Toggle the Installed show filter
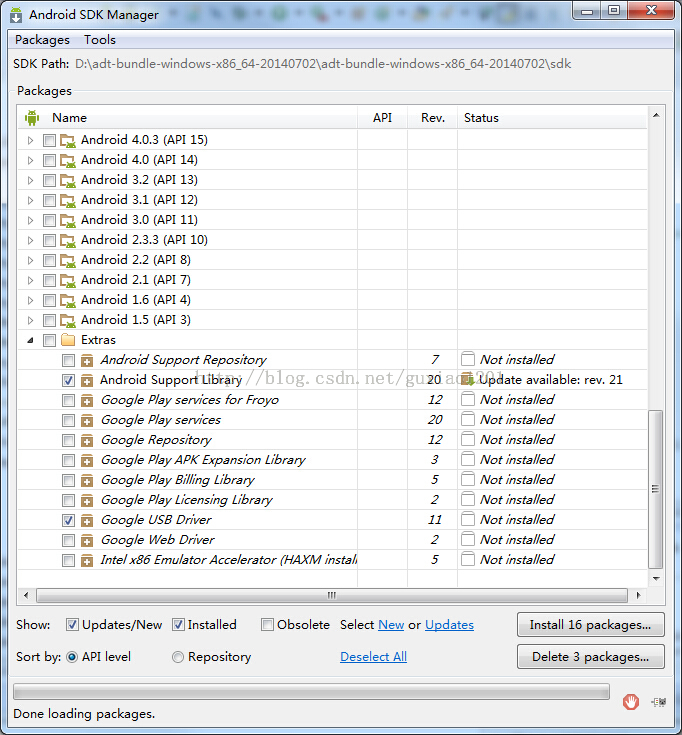 [178, 624]
